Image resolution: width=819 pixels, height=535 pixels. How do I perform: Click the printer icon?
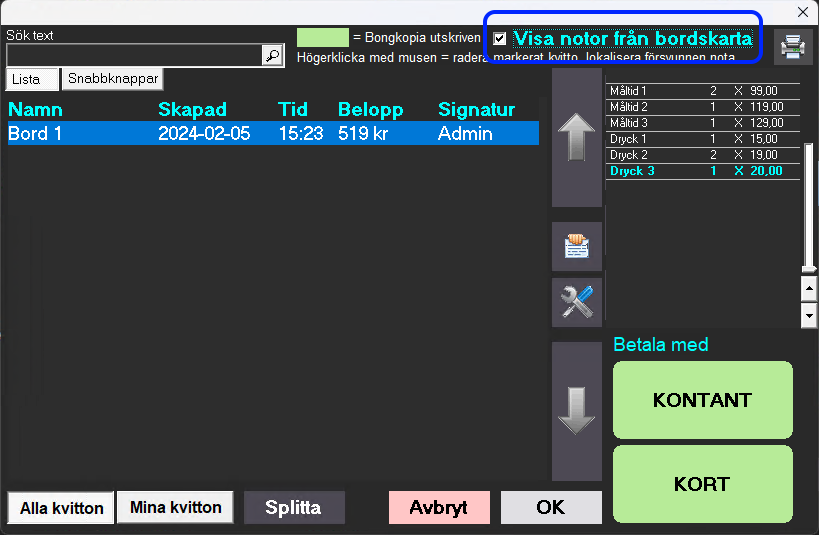(792, 46)
